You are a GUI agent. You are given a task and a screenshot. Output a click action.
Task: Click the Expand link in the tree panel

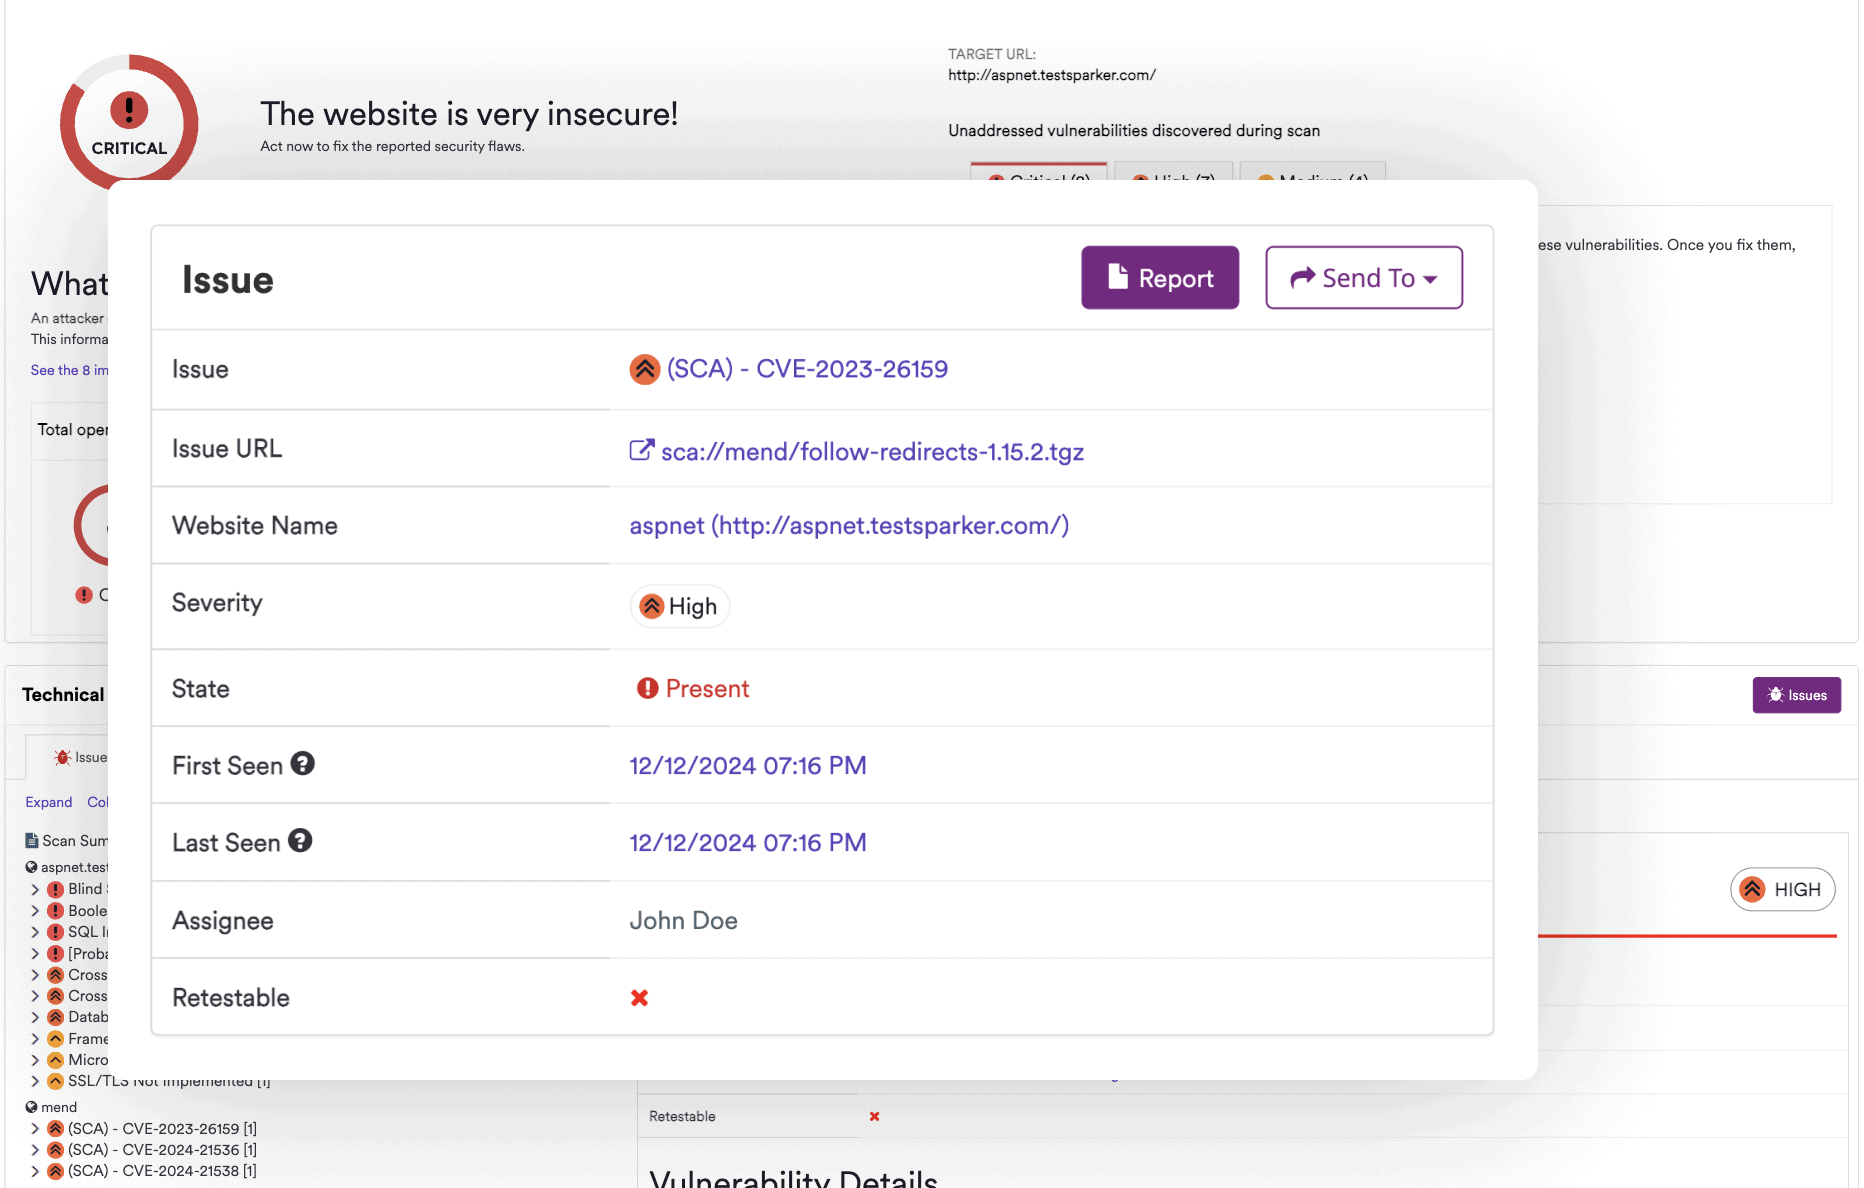point(48,802)
